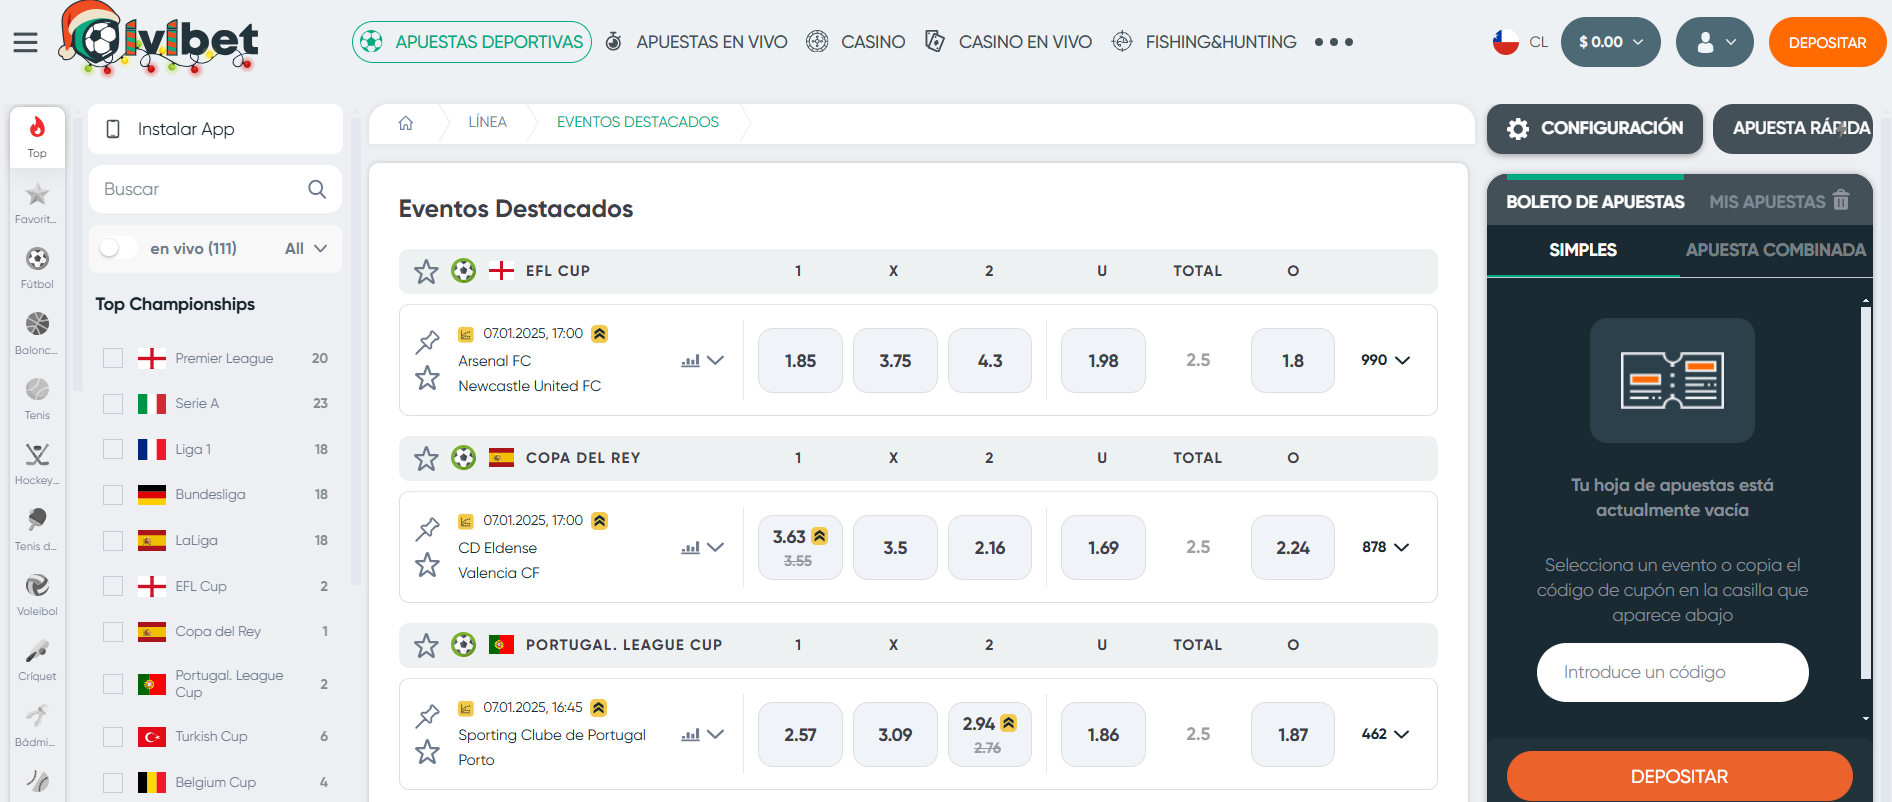Expand 990 more markets for Arsenal match
The height and width of the screenshot is (802, 1892).
[1385, 360]
